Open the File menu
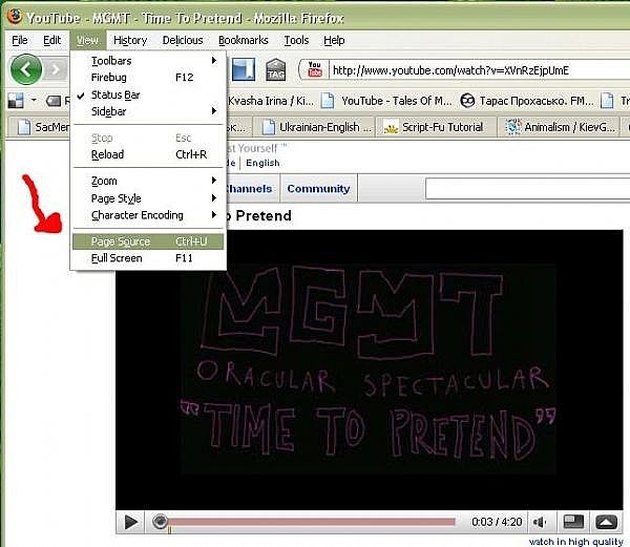This screenshot has width=630, height=547. [x=20, y=40]
